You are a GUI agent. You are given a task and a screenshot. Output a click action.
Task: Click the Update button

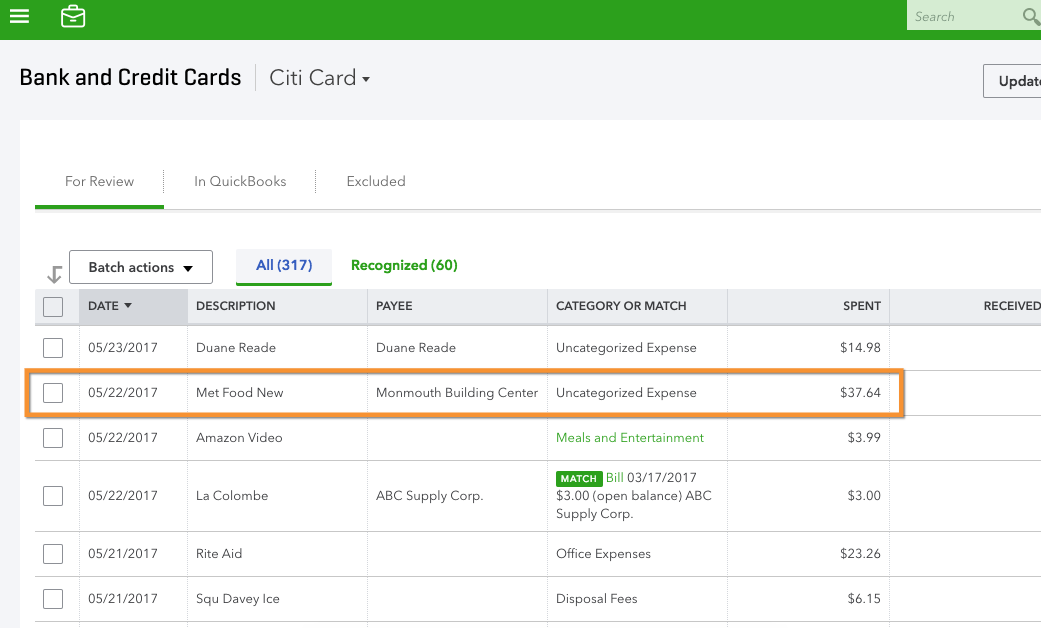(1019, 80)
